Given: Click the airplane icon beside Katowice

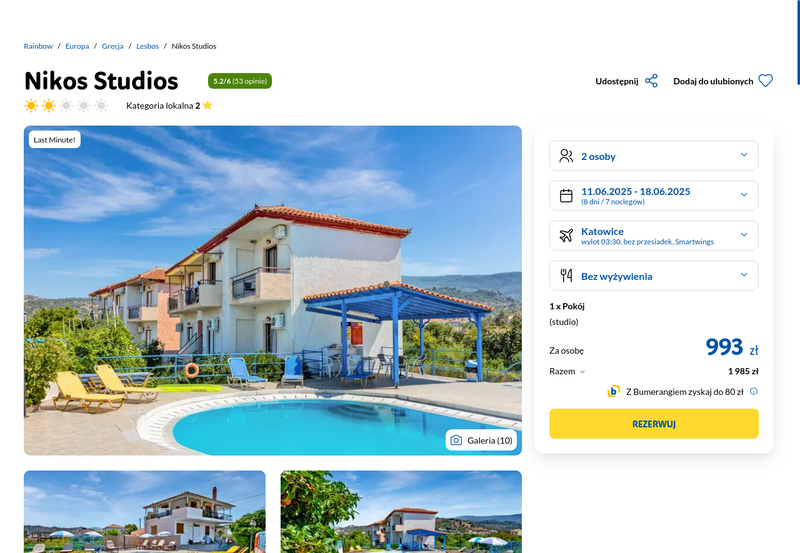Looking at the screenshot, I should 566,235.
